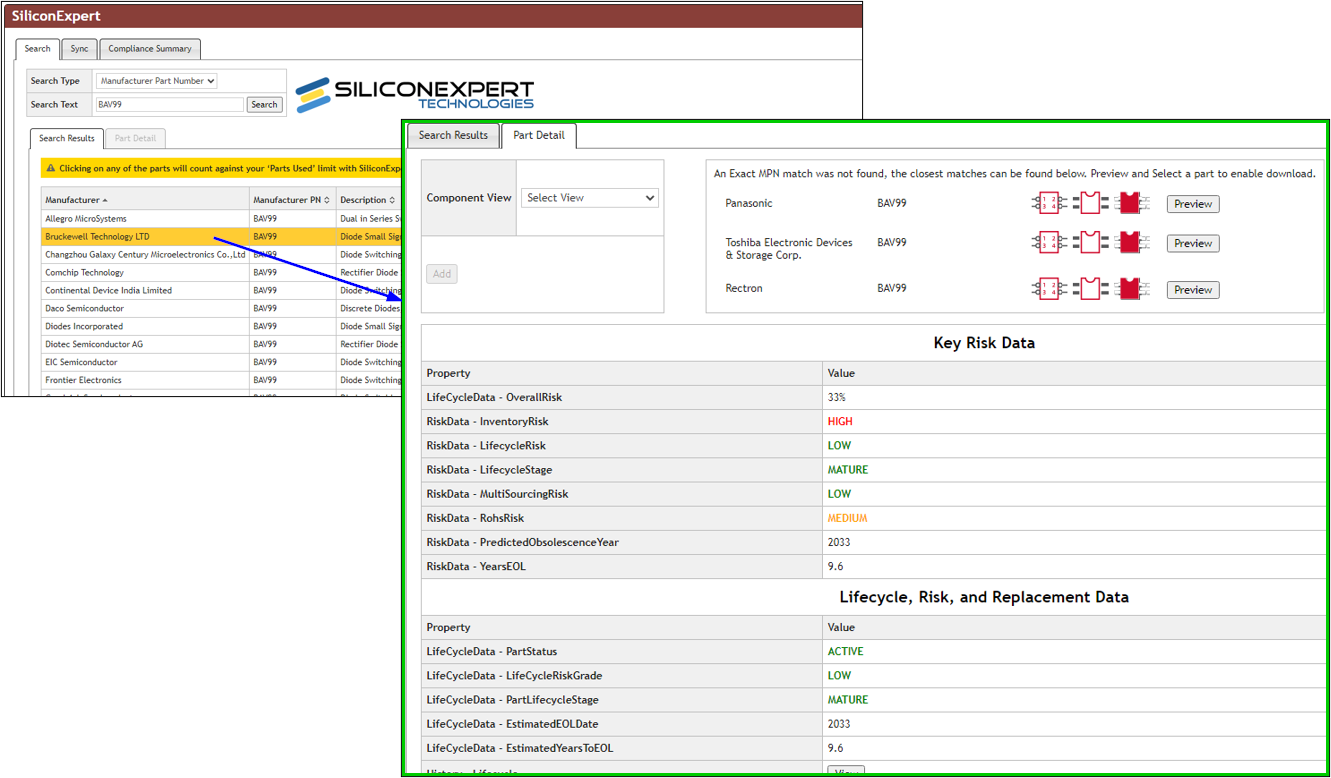Click the HIGH InventoryRisk value
1331x778 pixels.
pos(840,422)
